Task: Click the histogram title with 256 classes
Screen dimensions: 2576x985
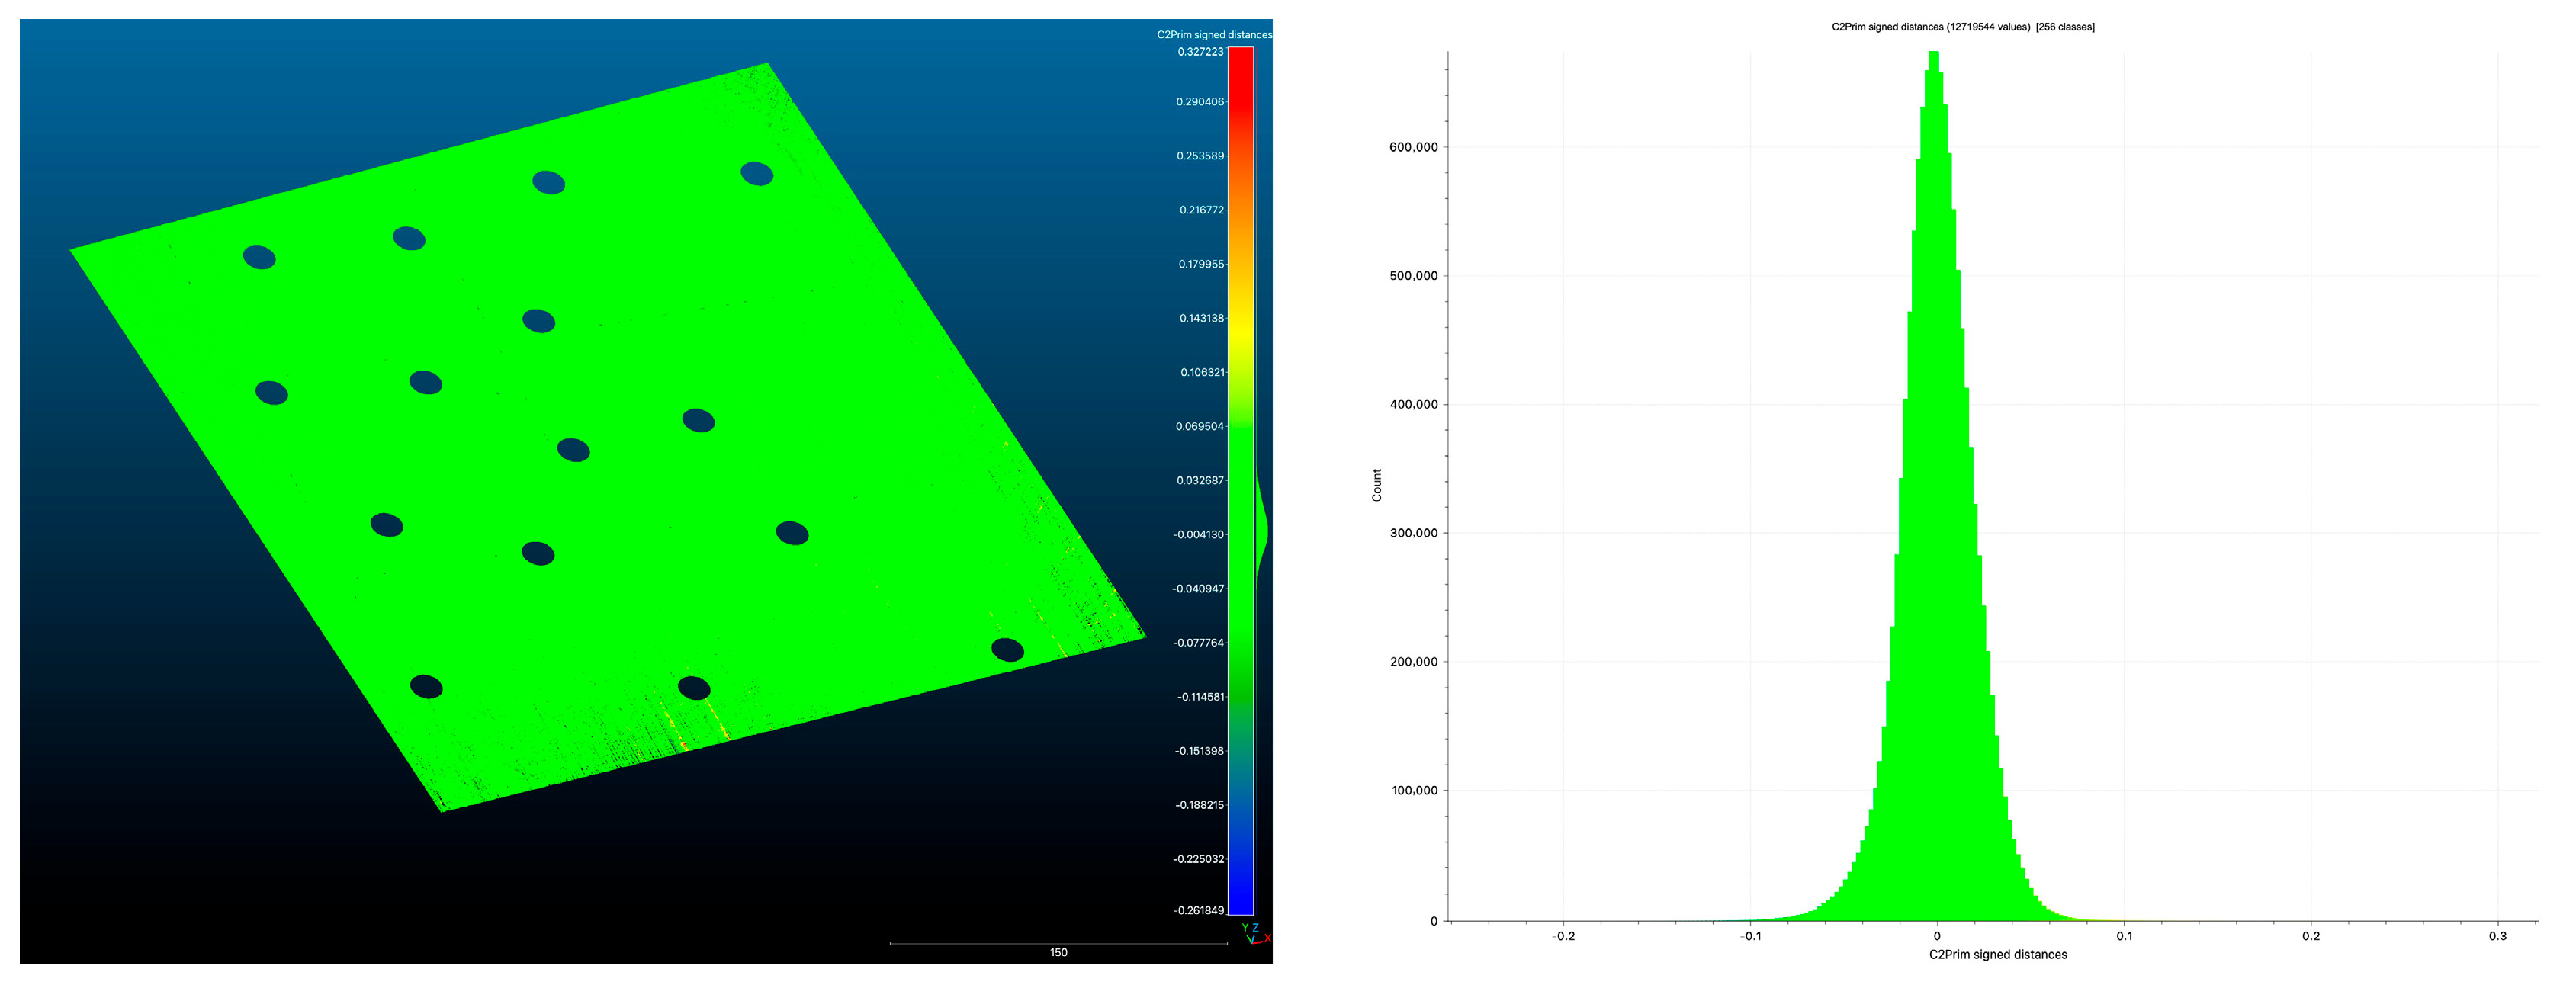Action: tap(1962, 27)
